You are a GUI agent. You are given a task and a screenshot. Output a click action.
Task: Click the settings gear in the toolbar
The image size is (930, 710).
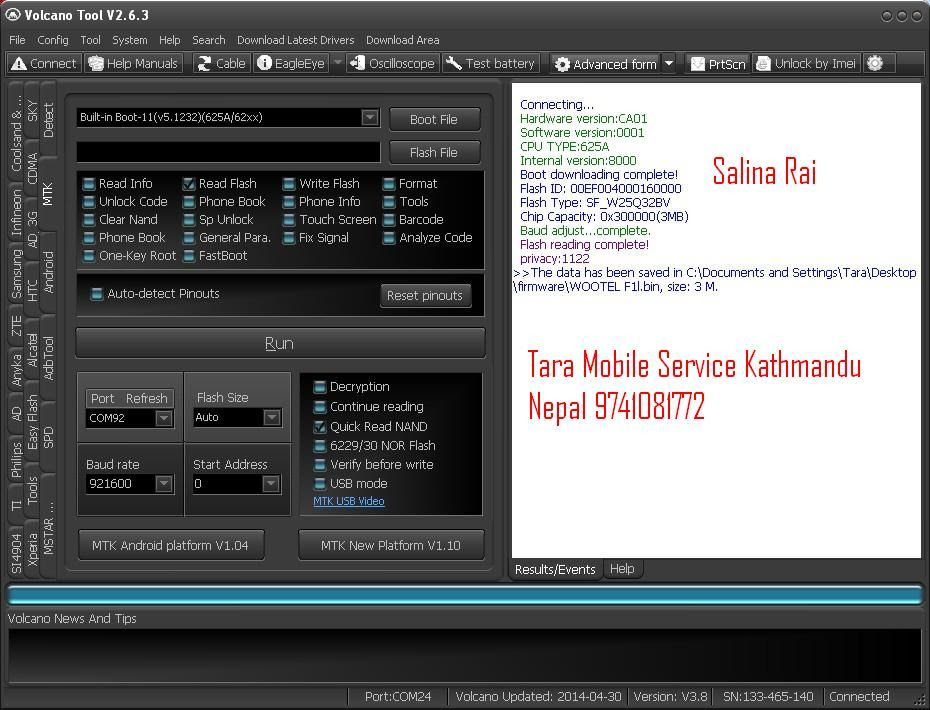[x=875, y=63]
